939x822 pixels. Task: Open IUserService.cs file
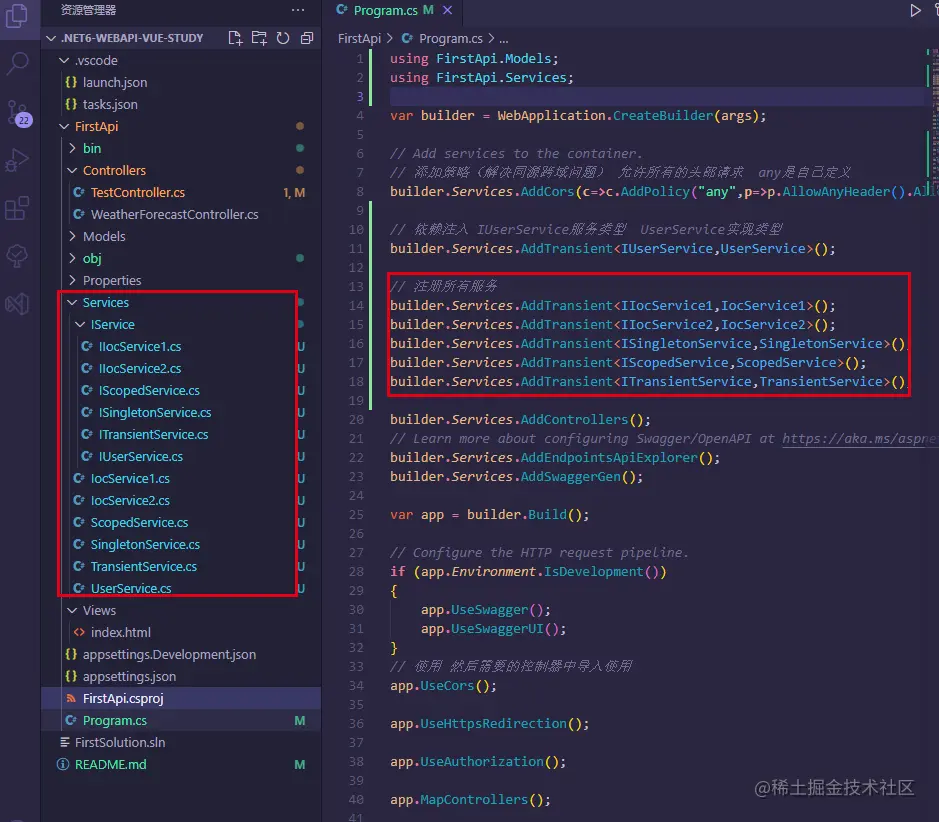click(x=181, y=456)
